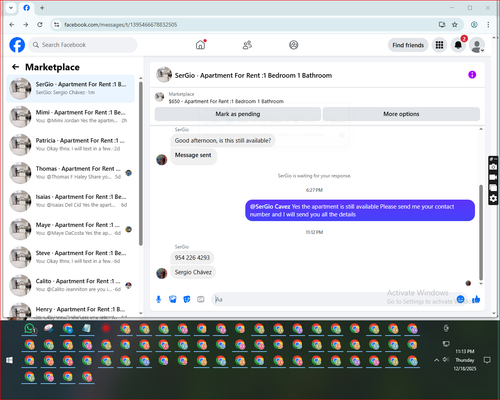Open the Windows notification center
The image size is (500, 400).
coord(487,360)
